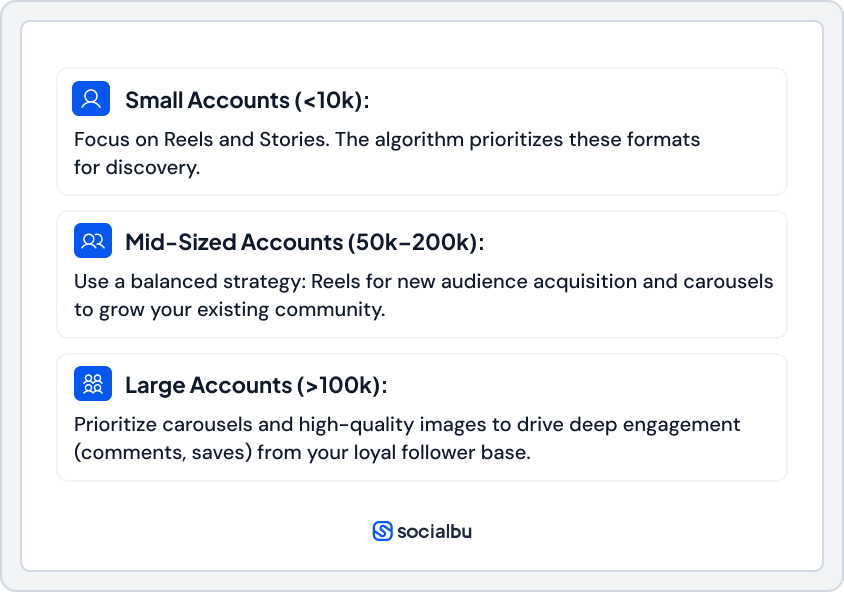The image size is (844, 592).
Task: Click the socialbu wordmark text
Action: tap(434, 531)
